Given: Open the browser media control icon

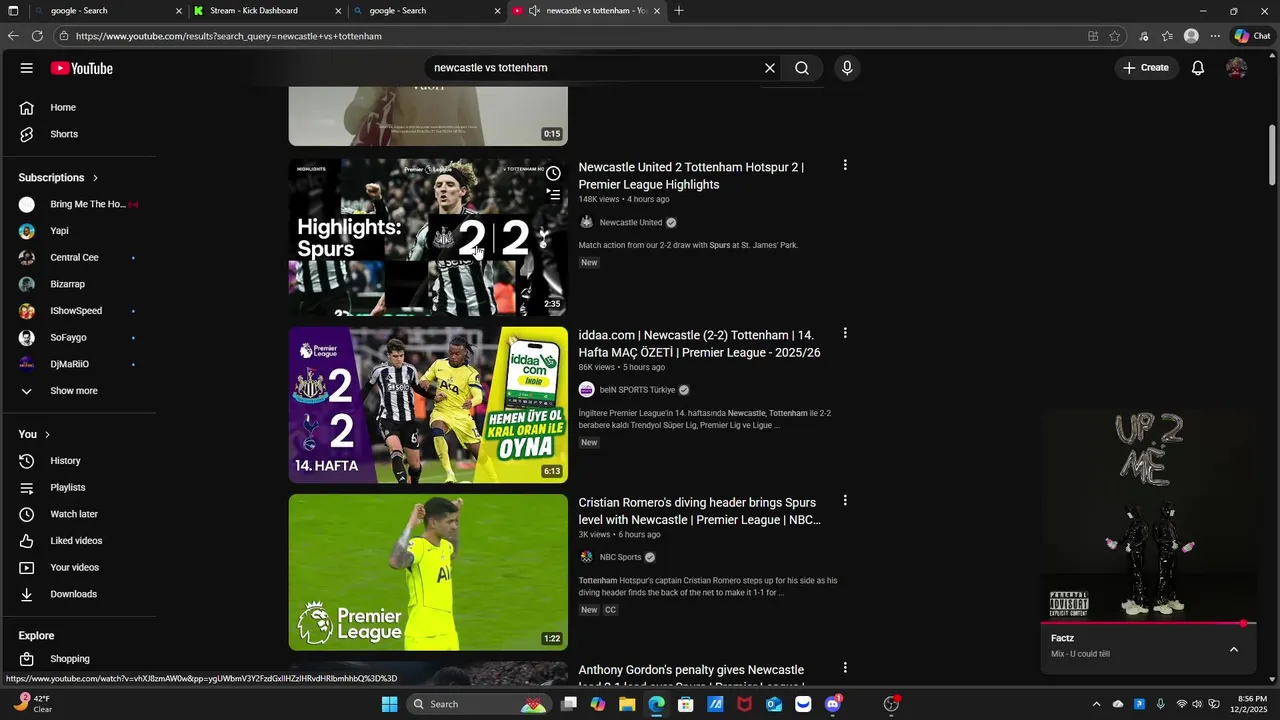Looking at the screenshot, I should click(x=1144, y=36).
